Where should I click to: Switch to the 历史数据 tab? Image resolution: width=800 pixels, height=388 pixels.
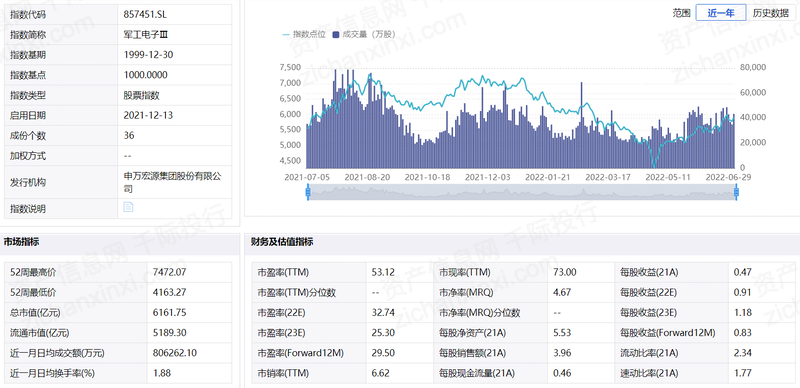770,13
